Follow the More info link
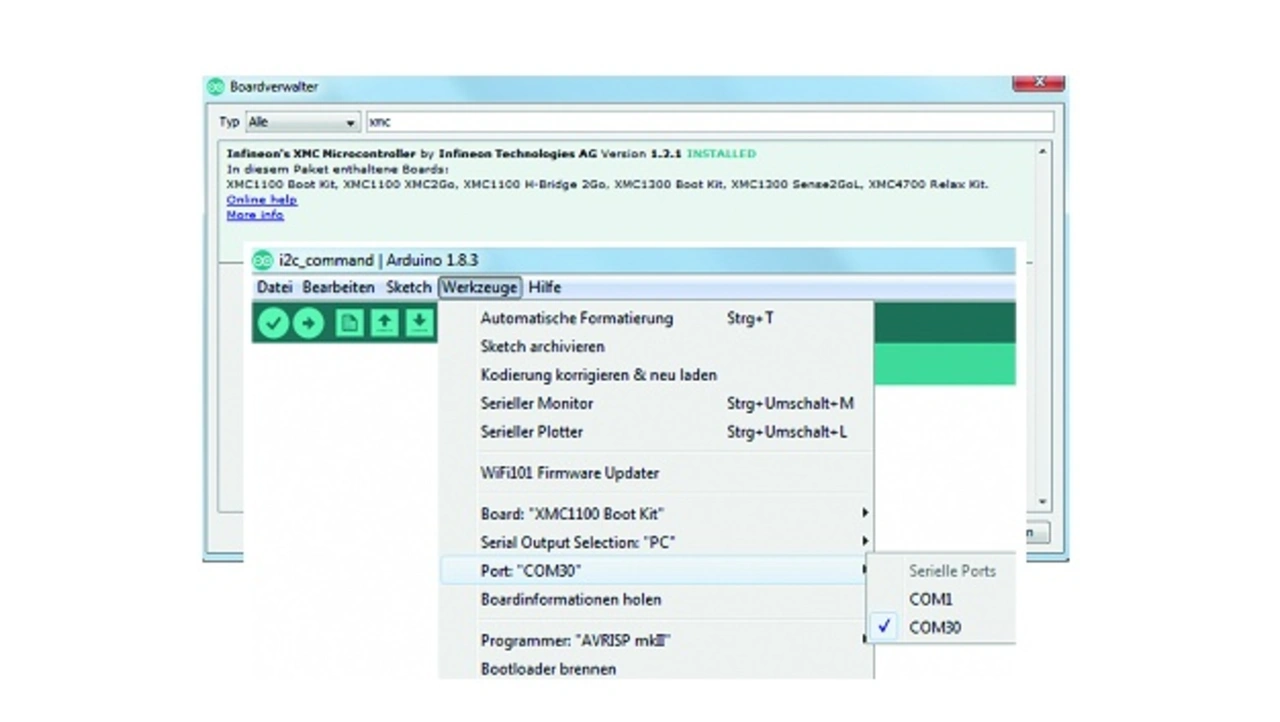Viewport: 1280px width, 722px height. pyautogui.click(x=254, y=215)
